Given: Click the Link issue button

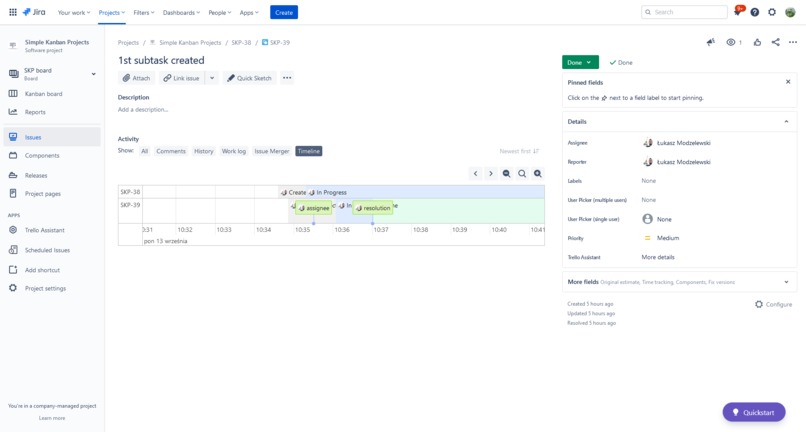Looking at the screenshot, I should tap(181, 78).
